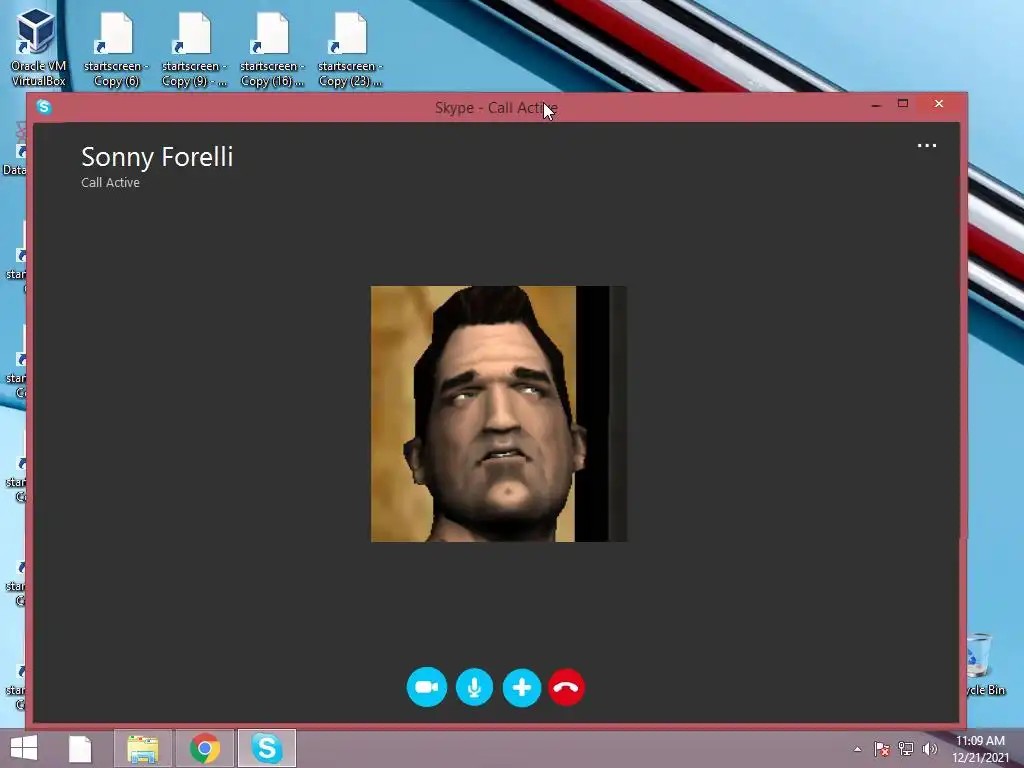Open the blank document taskbar icon
1024x768 pixels.
(x=80, y=749)
